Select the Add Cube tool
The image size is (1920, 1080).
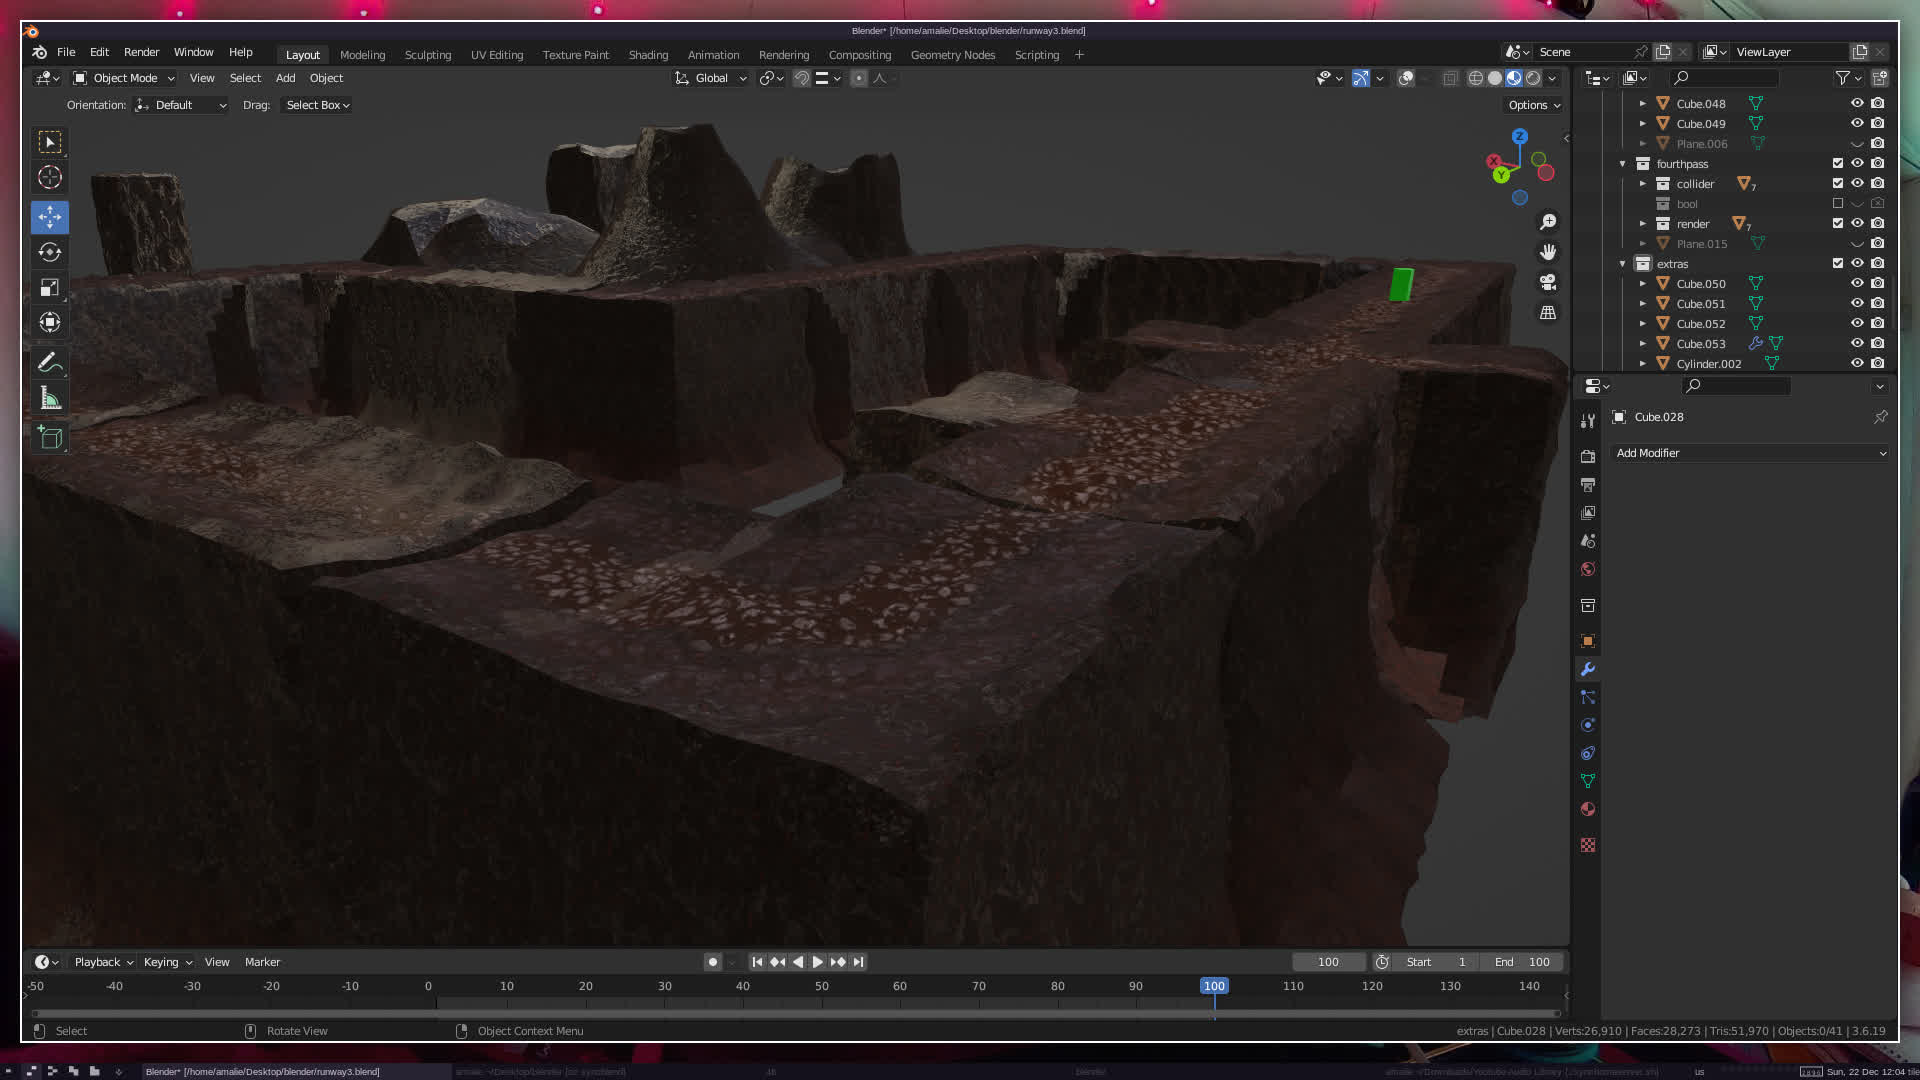[x=50, y=437]
